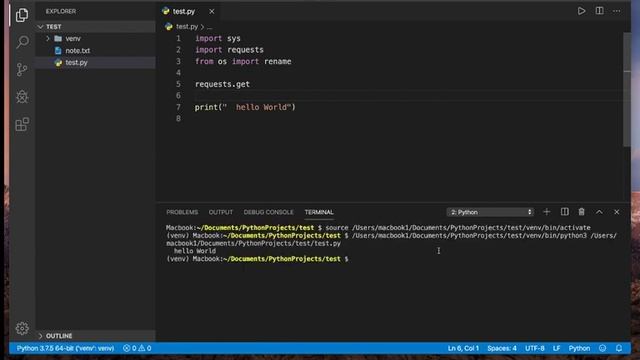
Task: Click 'hello World' output in terminal
Action: coord(195,251)
